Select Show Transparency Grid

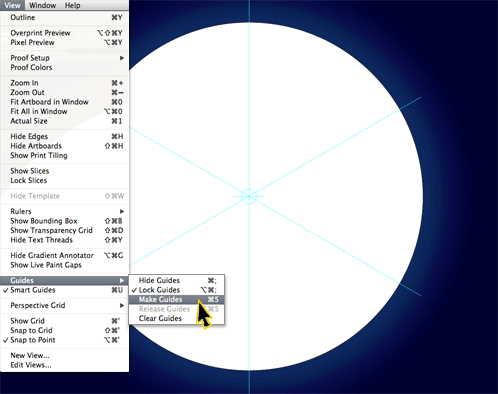coord(64,230)
